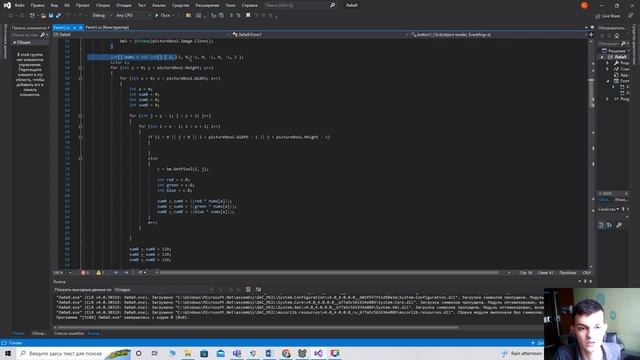Viewport: 640px width, 360px height.
Task: Click the Solution Explorer search field
Action: [612, 43]
